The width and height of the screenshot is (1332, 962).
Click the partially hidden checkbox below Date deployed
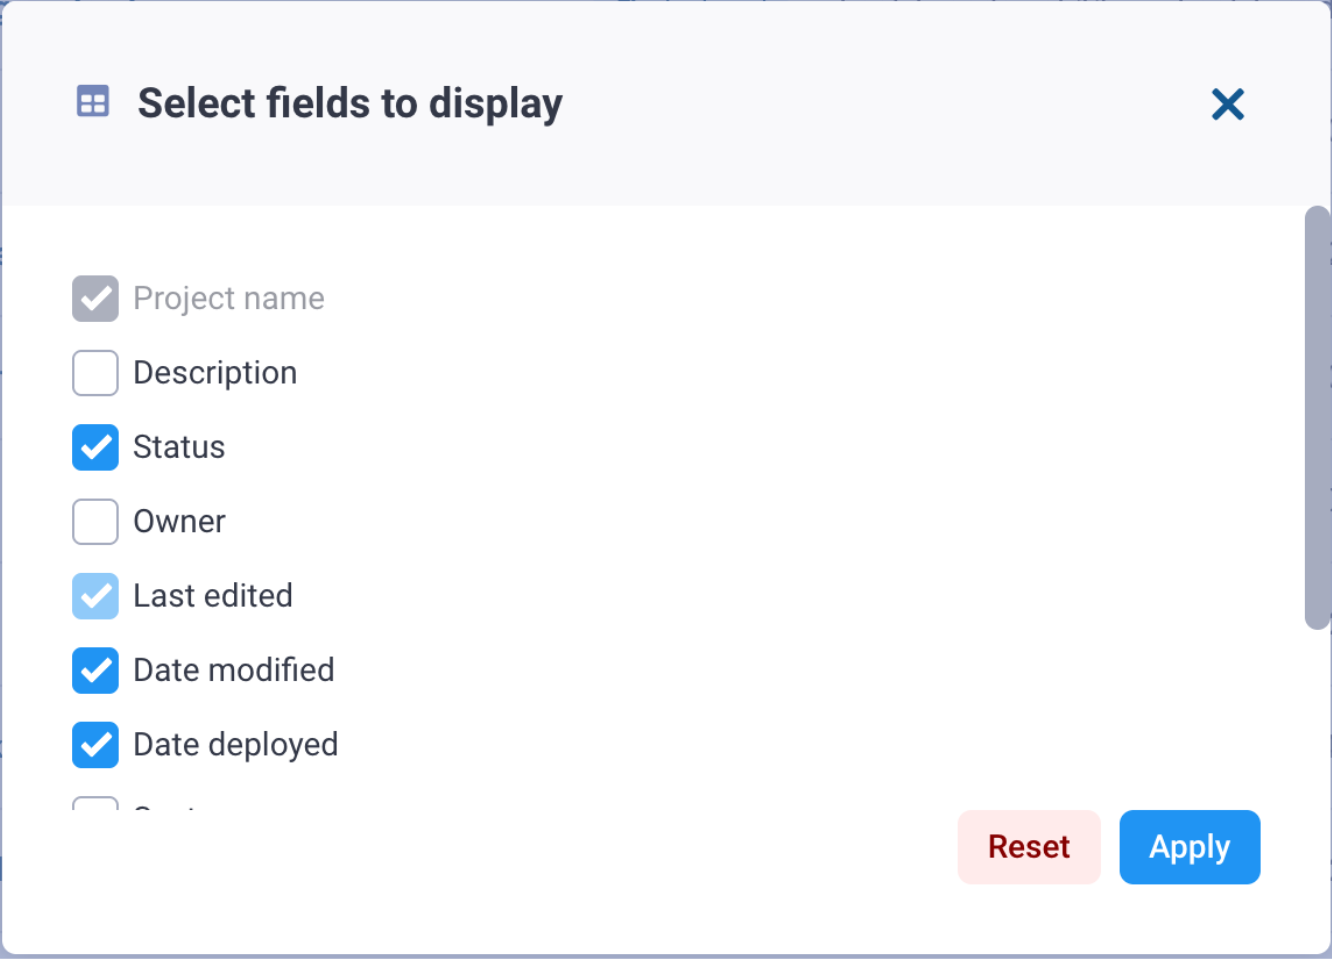[95, 803]
